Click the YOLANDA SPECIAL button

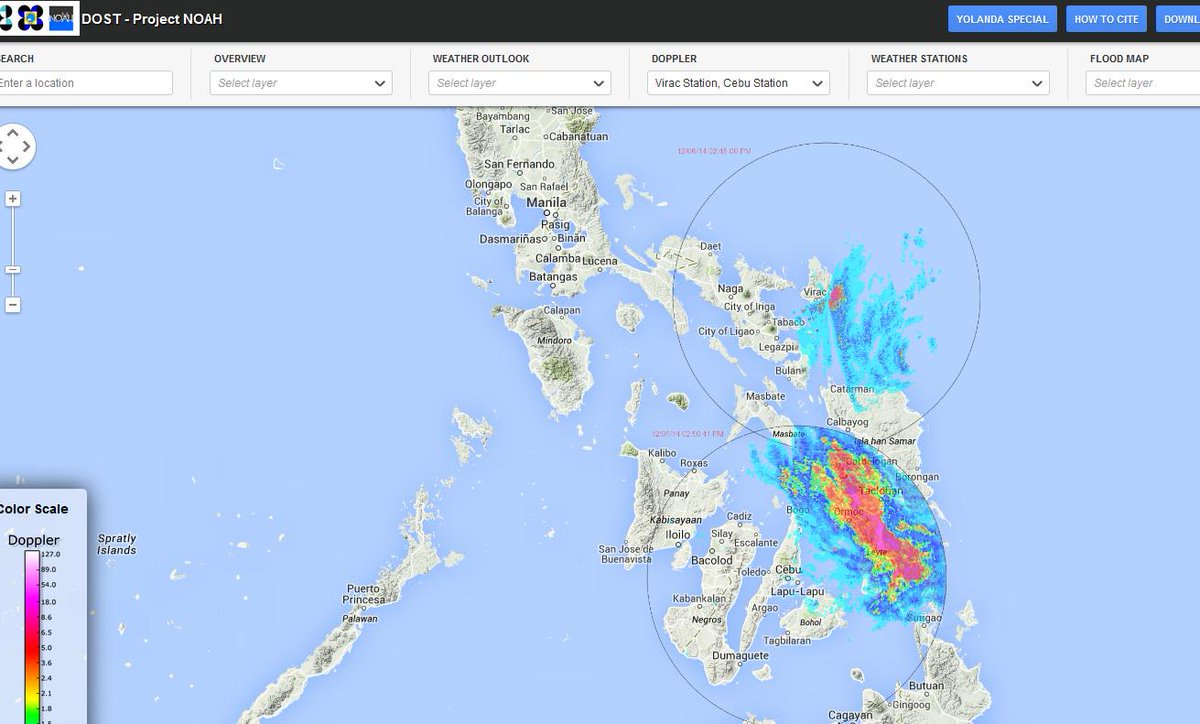pos(1002,18)
